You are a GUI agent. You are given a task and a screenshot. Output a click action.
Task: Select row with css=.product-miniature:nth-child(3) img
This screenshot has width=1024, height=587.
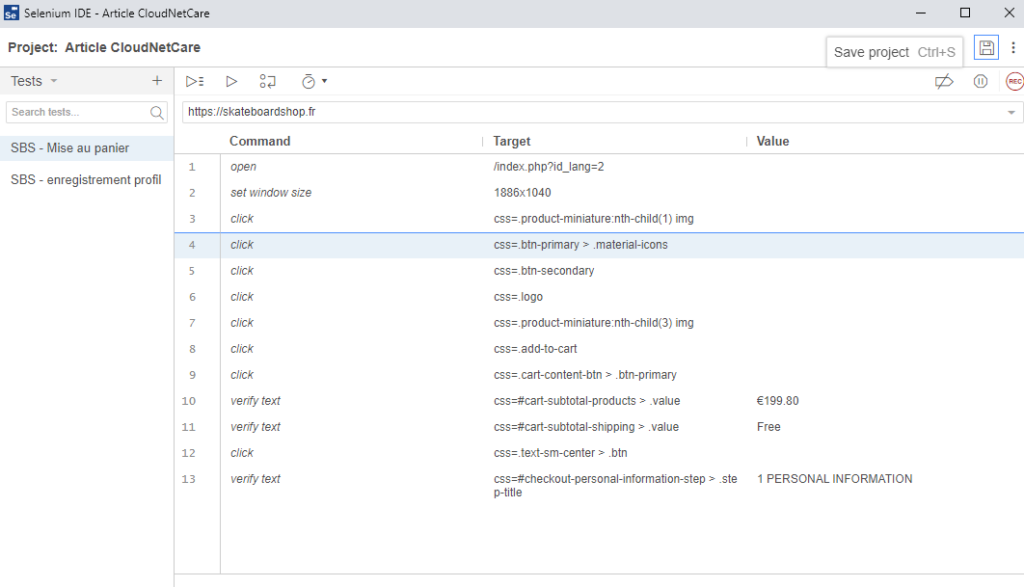[x=599, y=323]
